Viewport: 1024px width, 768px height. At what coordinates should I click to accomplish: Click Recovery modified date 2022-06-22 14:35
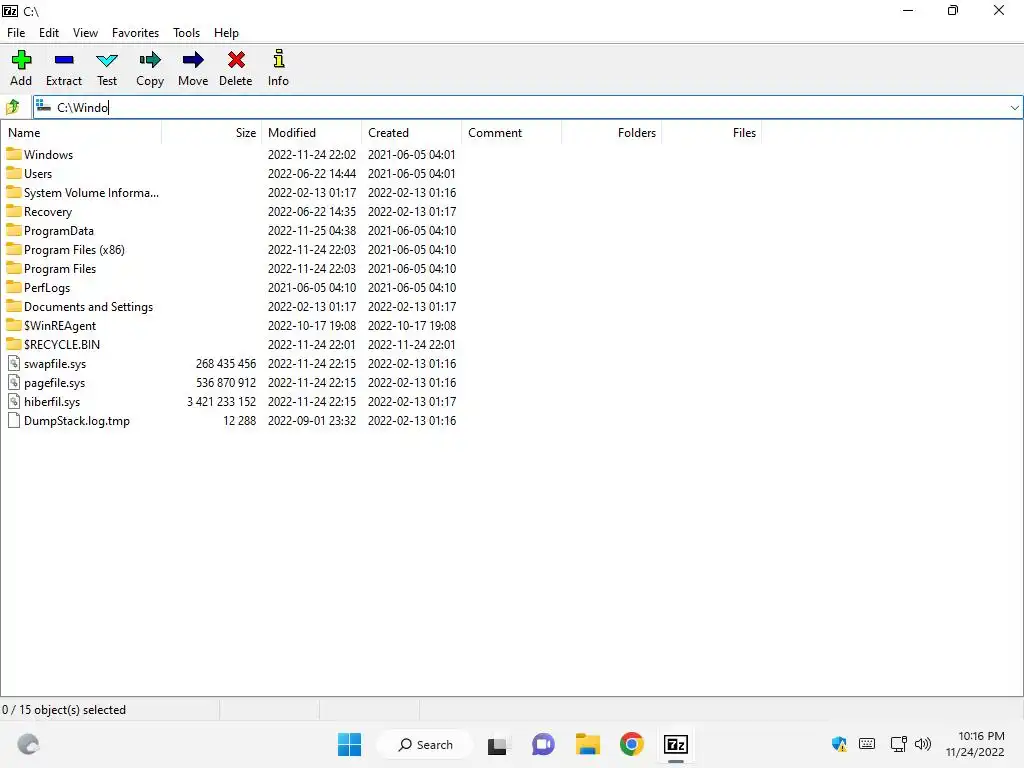click(312, 212)
